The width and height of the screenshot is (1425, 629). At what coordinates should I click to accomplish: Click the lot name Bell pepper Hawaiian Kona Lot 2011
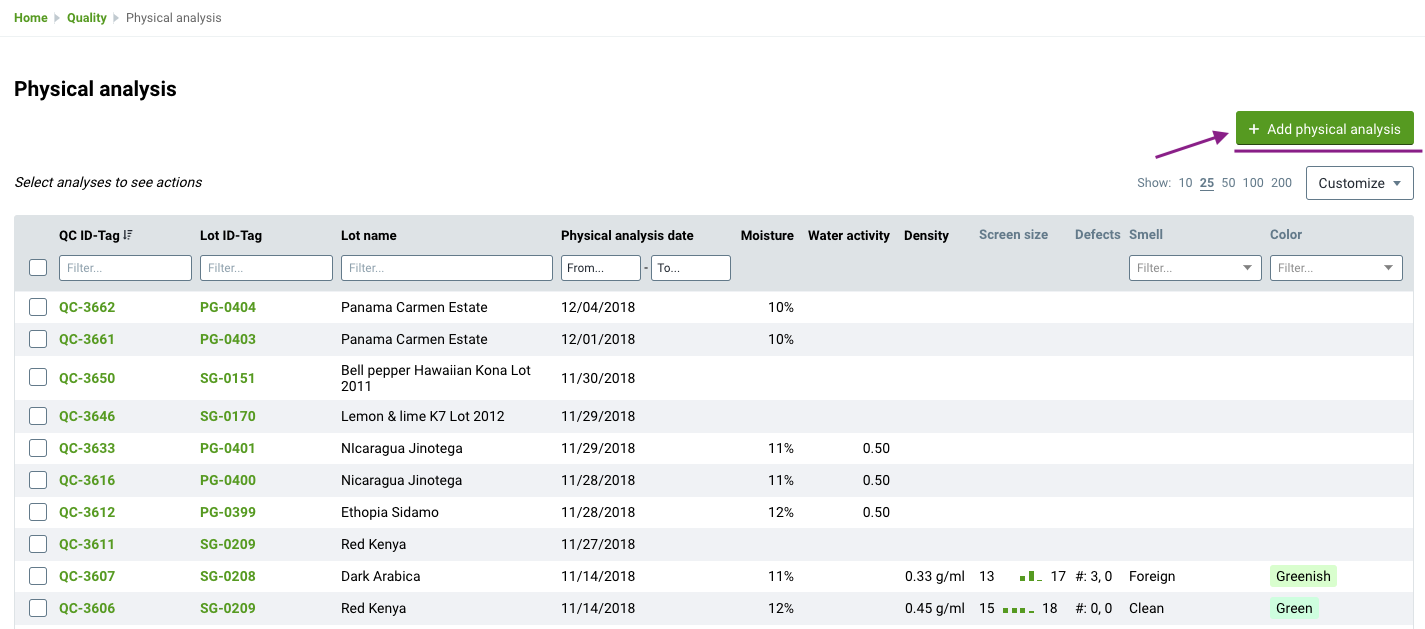[436, 378]
